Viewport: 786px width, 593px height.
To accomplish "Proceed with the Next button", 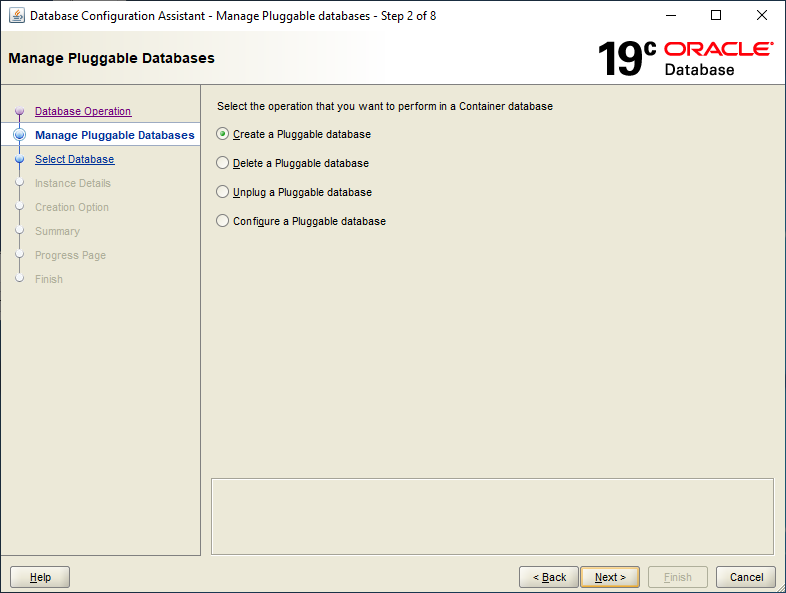I will pyautogui.click(x=610, y=577).
